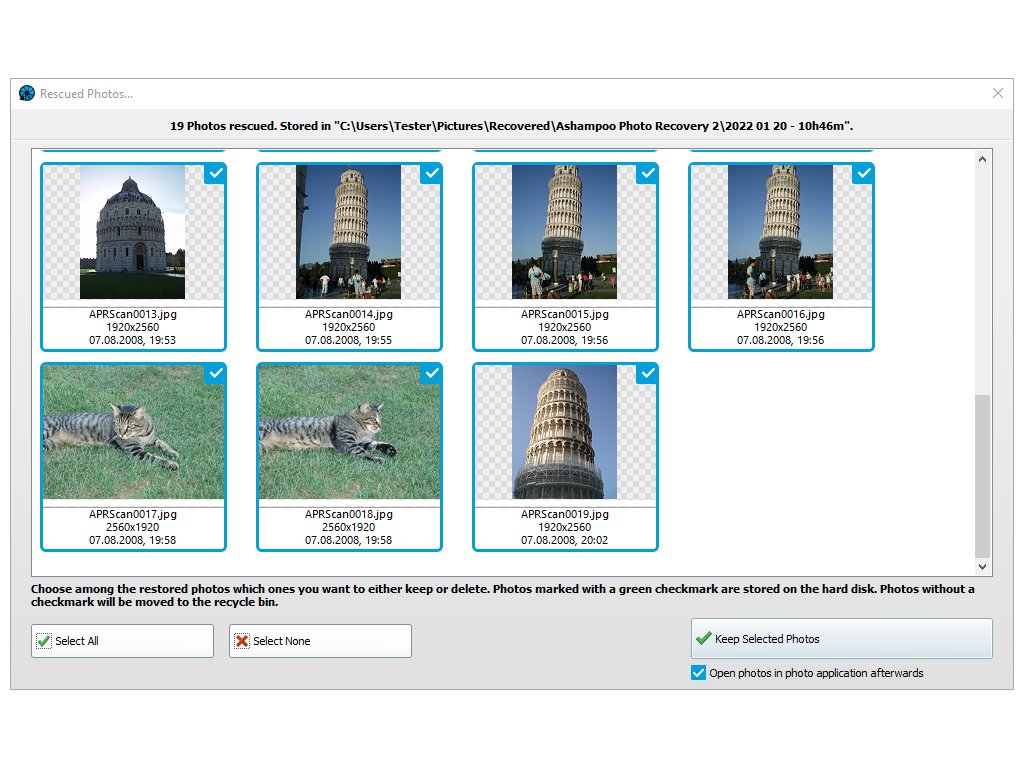
Task: Click the scrollbar down arrow
Action: [x=982, y=567]
